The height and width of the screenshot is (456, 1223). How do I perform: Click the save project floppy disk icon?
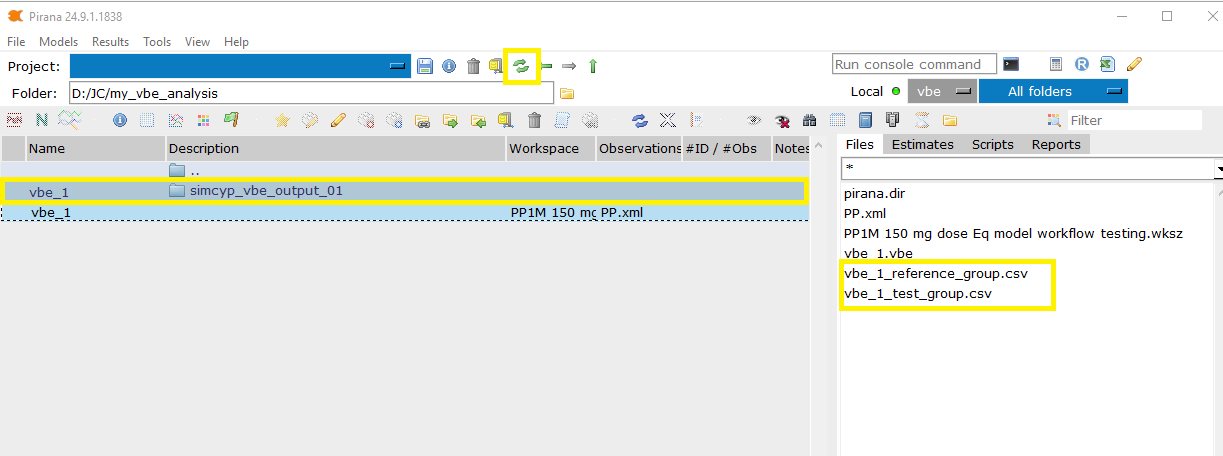pyautogui.click(x=425, y=66)
